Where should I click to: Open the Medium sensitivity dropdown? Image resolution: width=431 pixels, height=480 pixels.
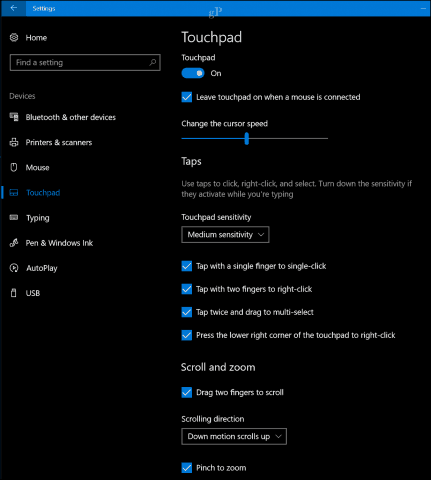pyautogui.click(x=225, y=235)
